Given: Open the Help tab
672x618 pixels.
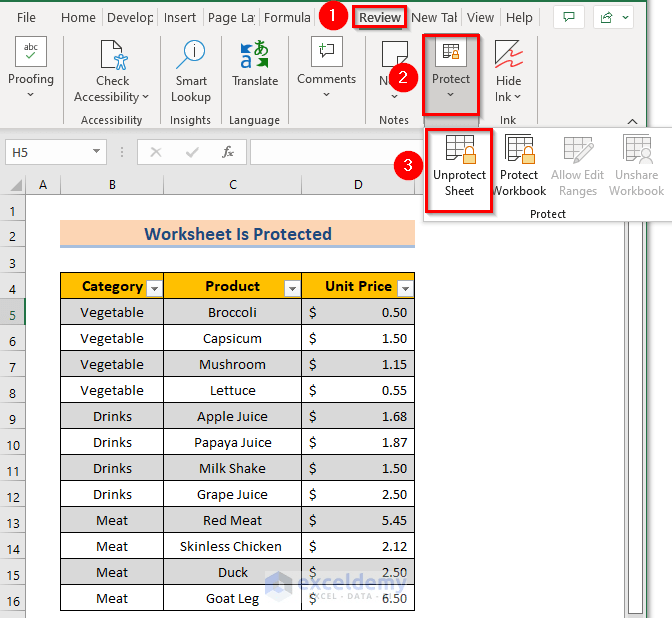Looking at the screenshot, I should [519, 18].
